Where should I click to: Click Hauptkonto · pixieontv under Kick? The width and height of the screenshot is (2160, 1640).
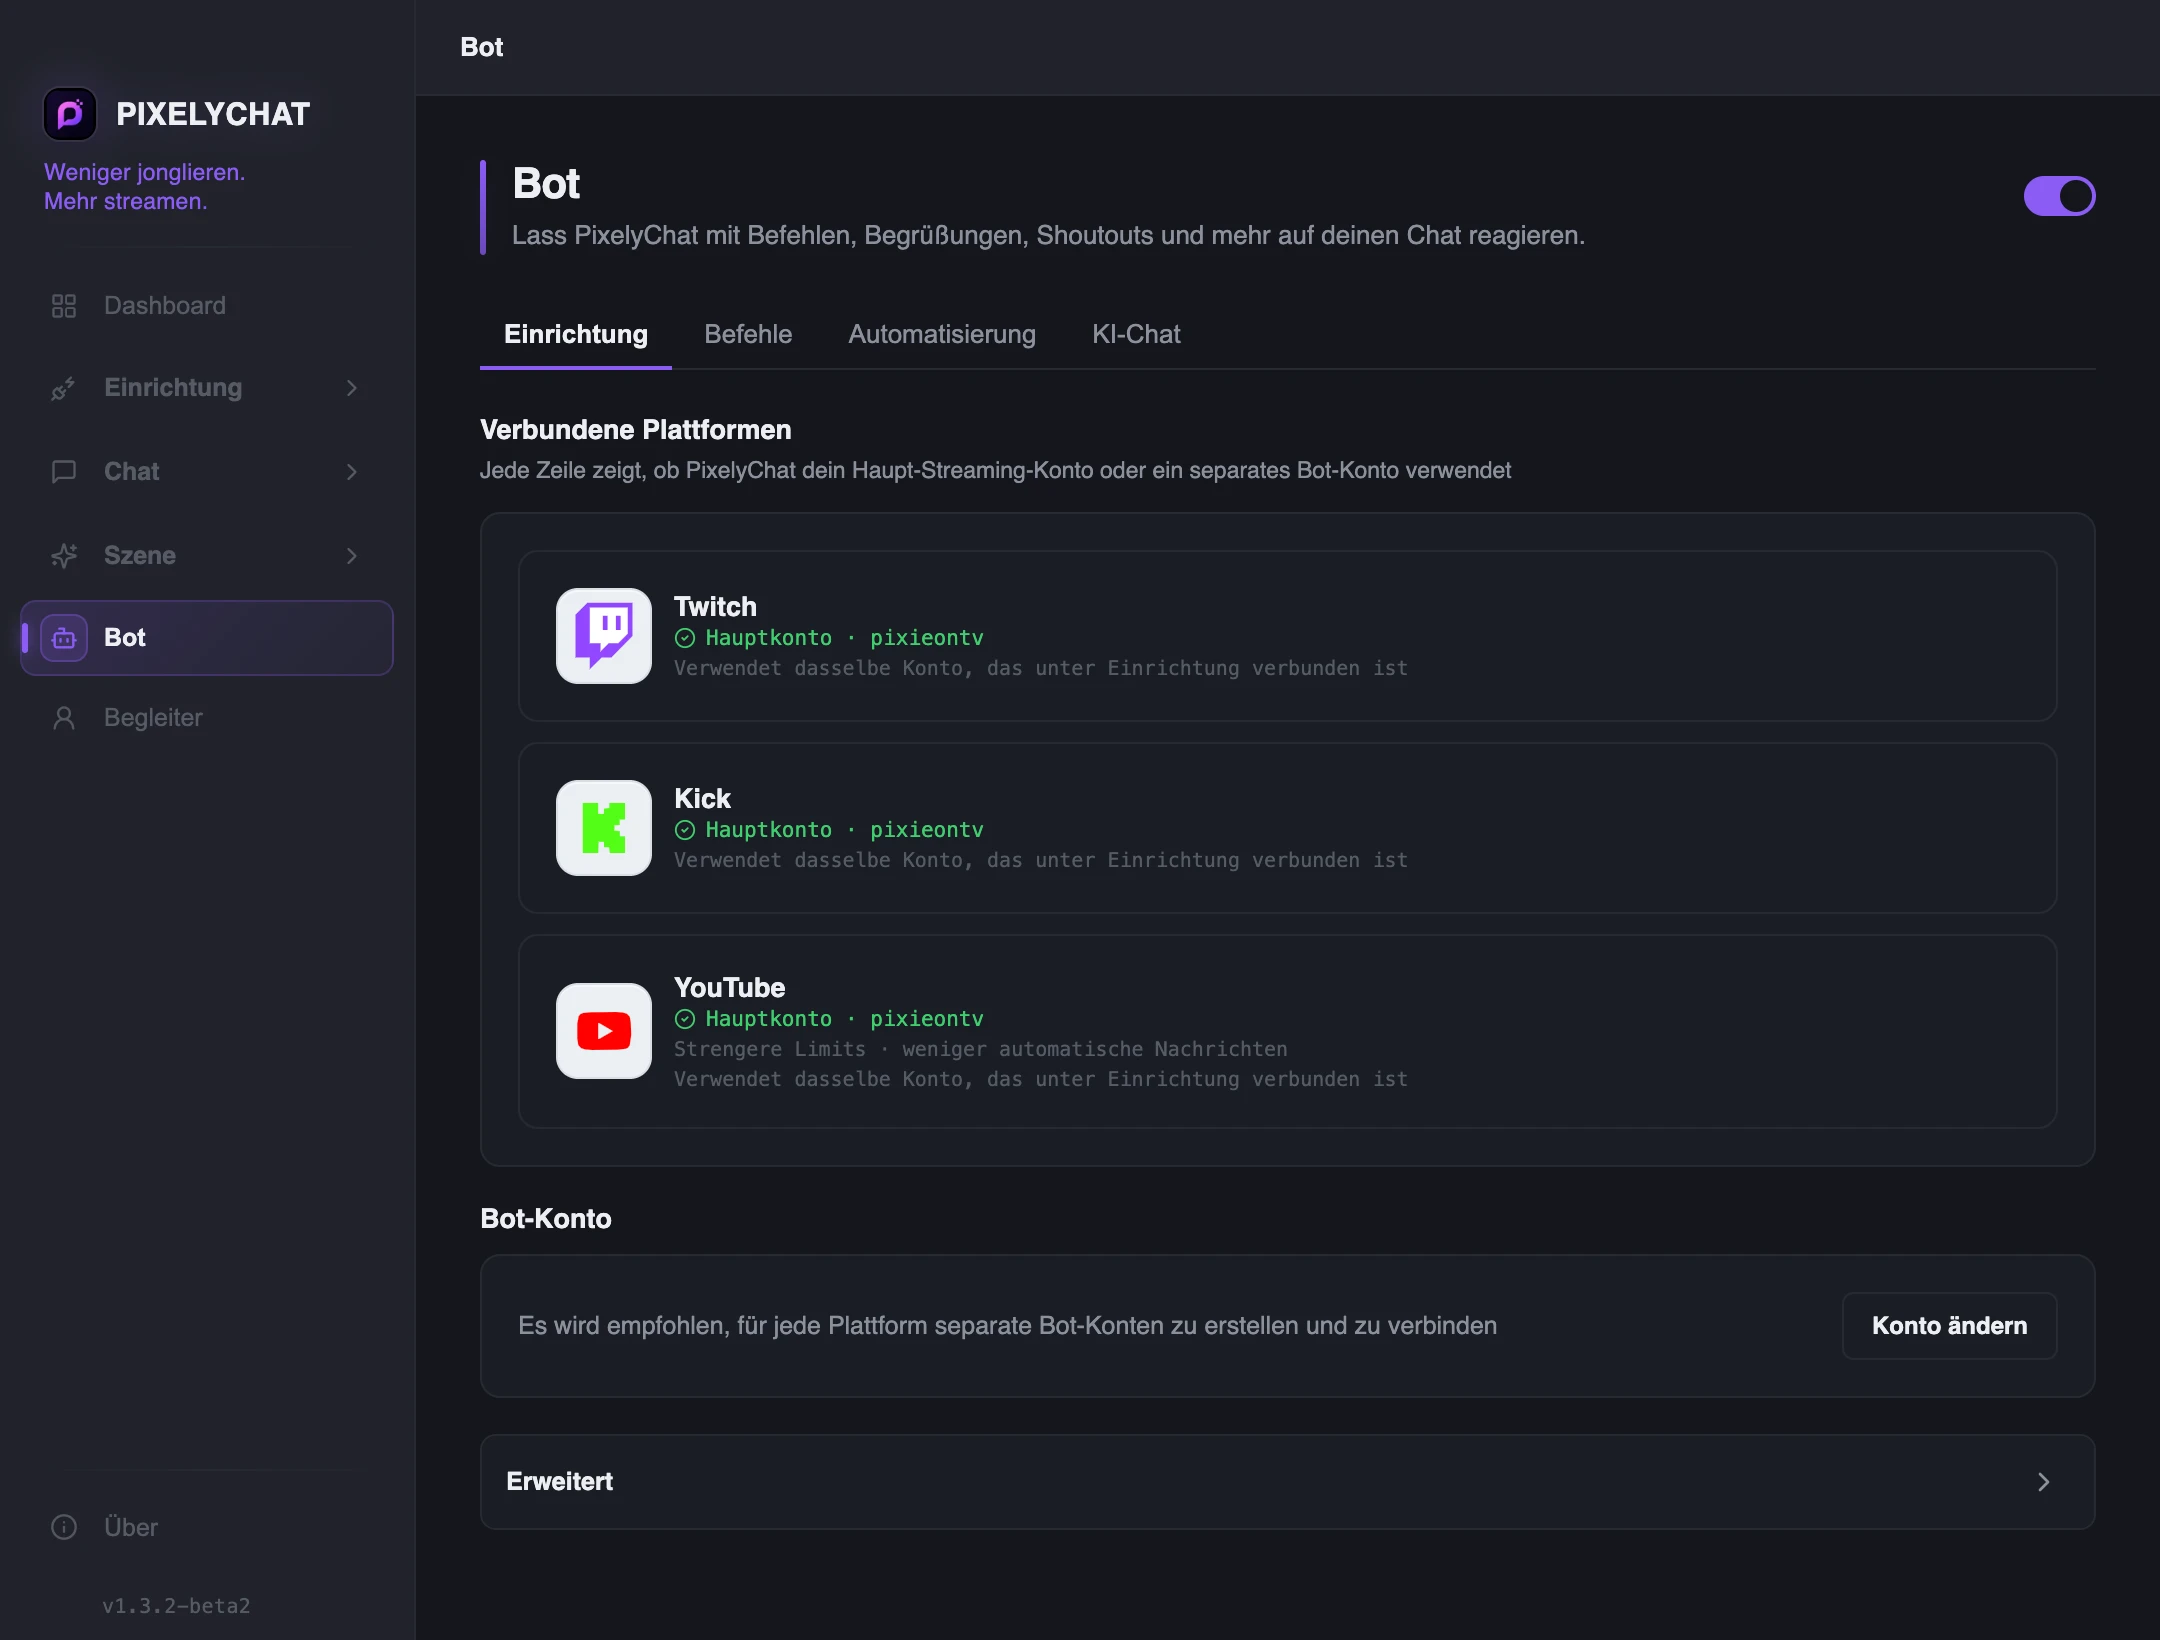(845, 830)
